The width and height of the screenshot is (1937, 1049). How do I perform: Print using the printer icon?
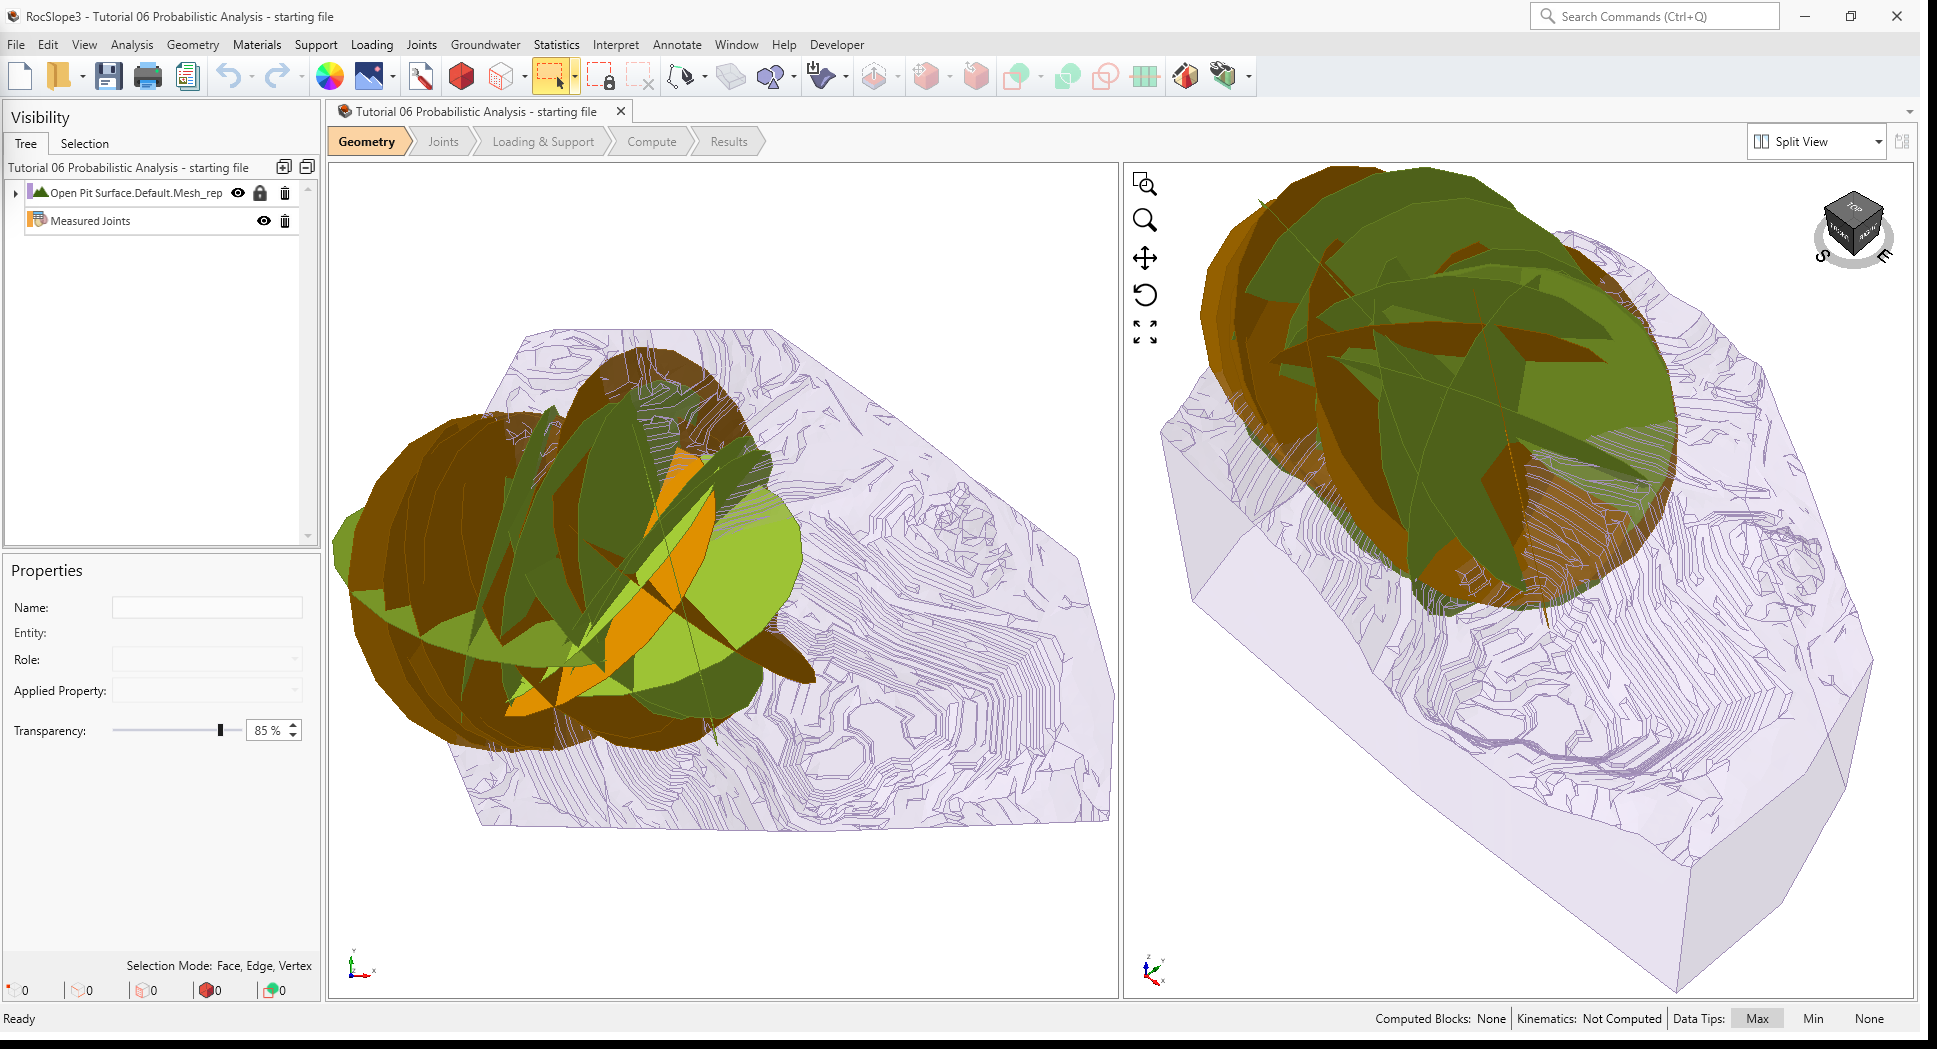[x=147, y=76]
